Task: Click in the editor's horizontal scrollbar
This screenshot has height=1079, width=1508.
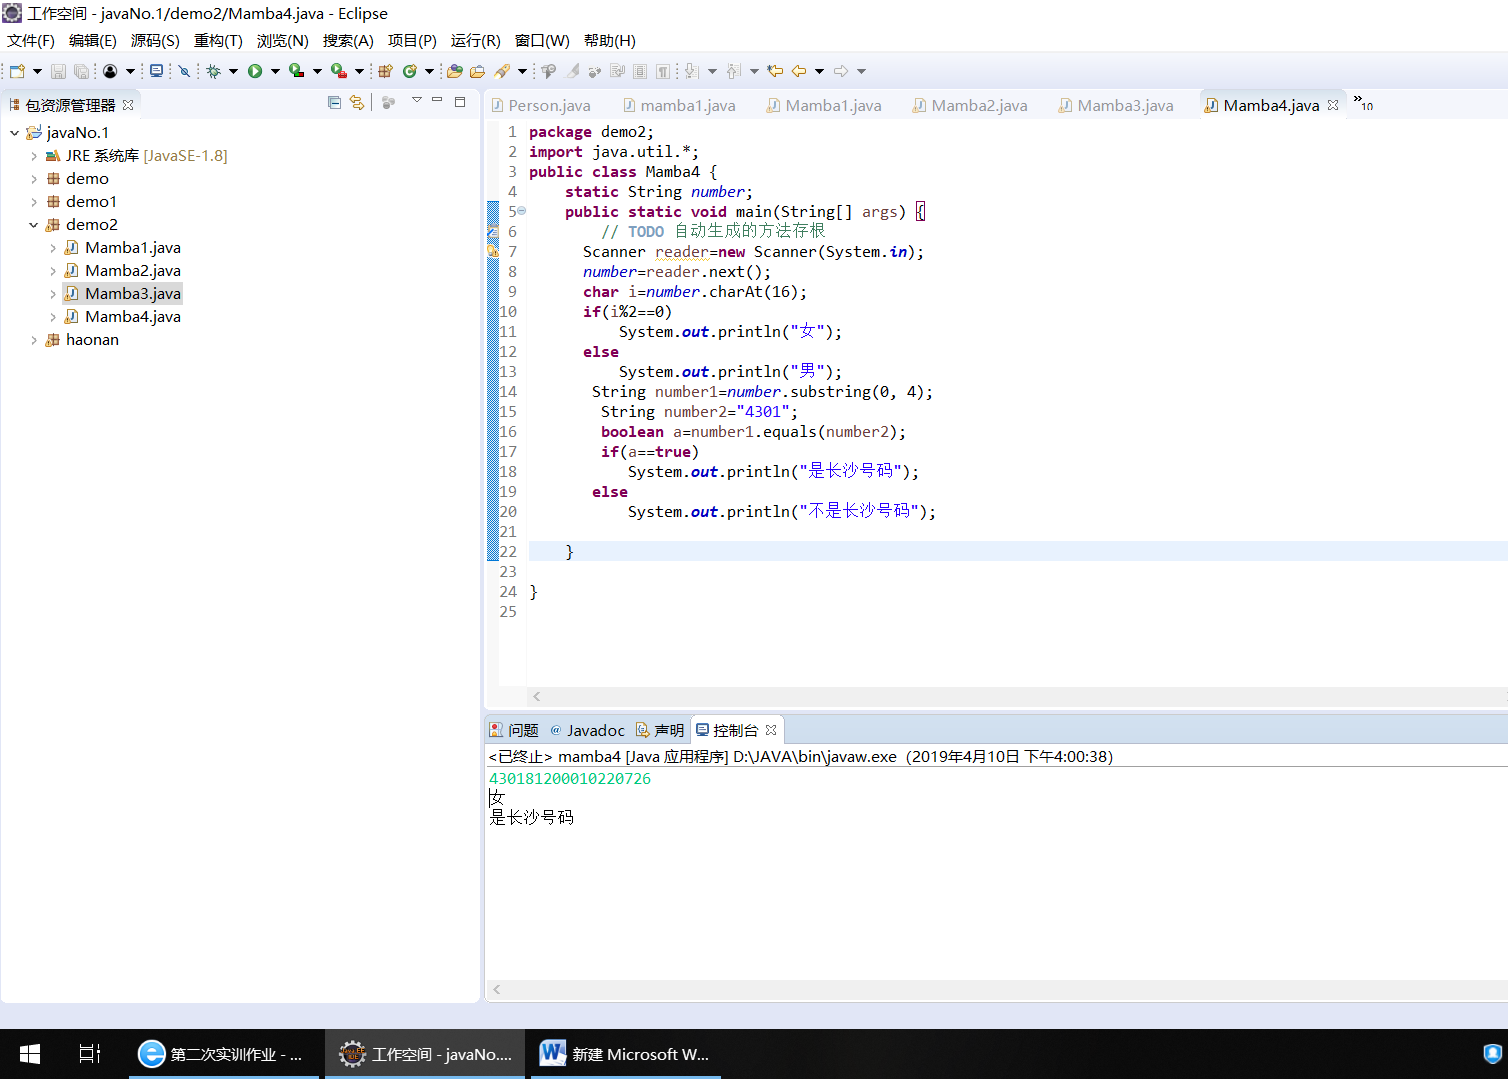Action: [x=1016, y=696]
